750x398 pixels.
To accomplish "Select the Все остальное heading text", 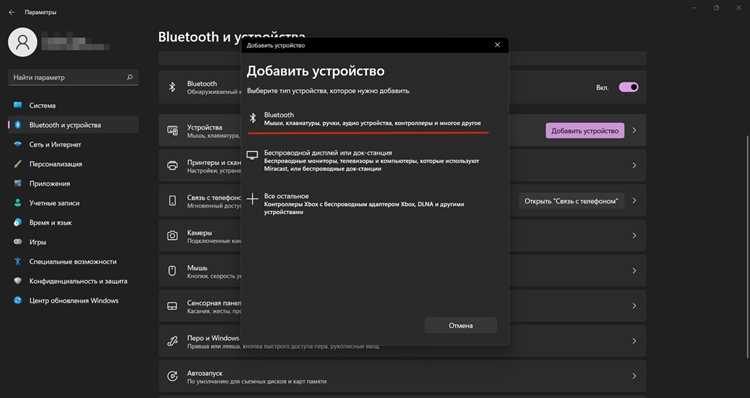I will click(x=287, y=196).
